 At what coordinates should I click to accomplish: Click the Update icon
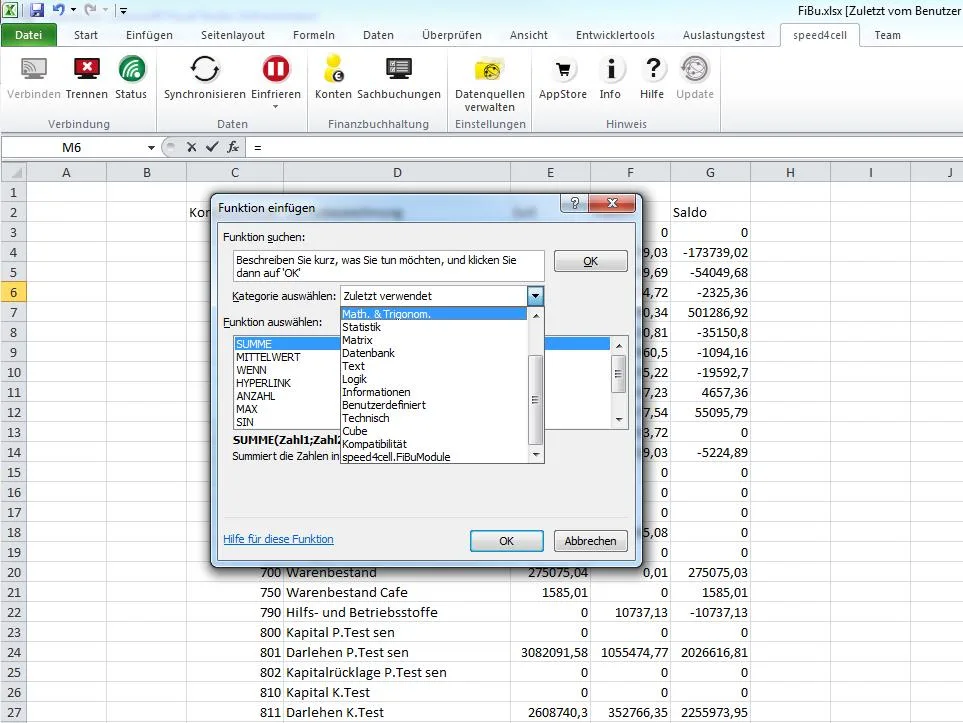point(695,69)
